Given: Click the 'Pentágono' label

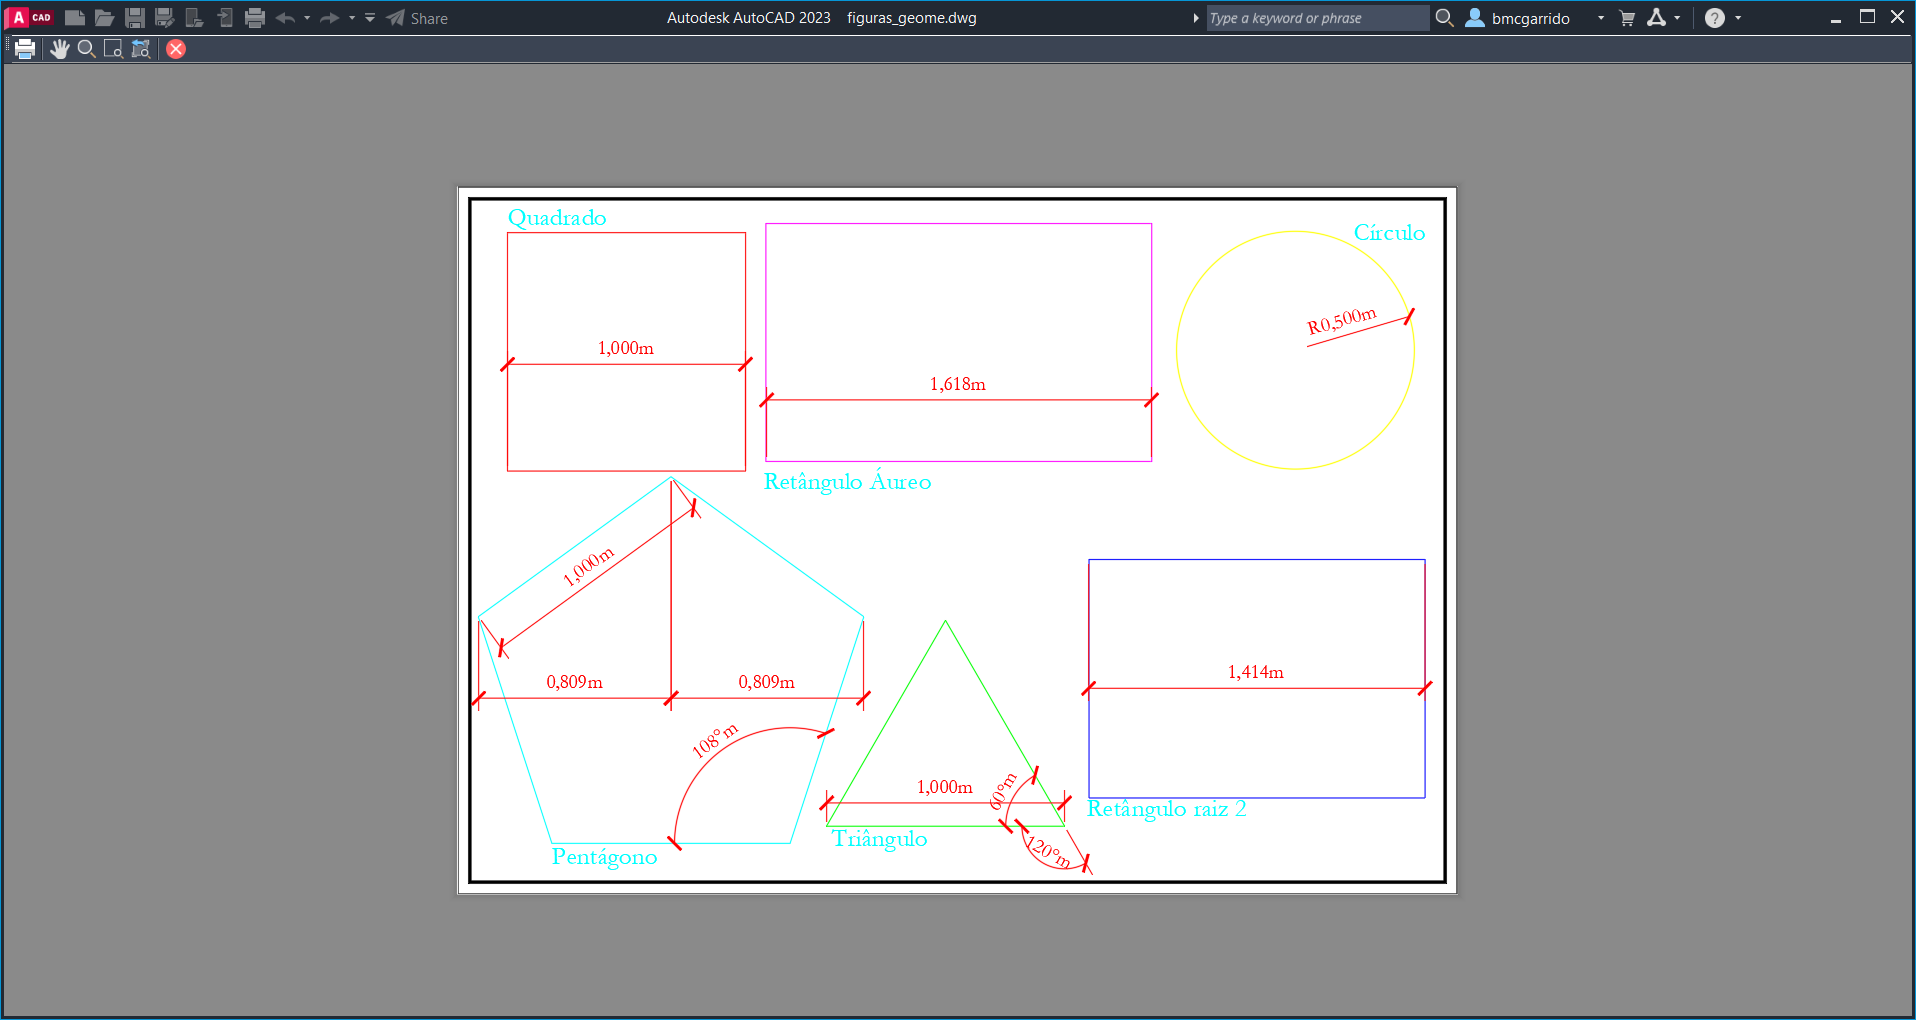Looking at the screenshot, I should pyautogui.click(x=604, y=858).
